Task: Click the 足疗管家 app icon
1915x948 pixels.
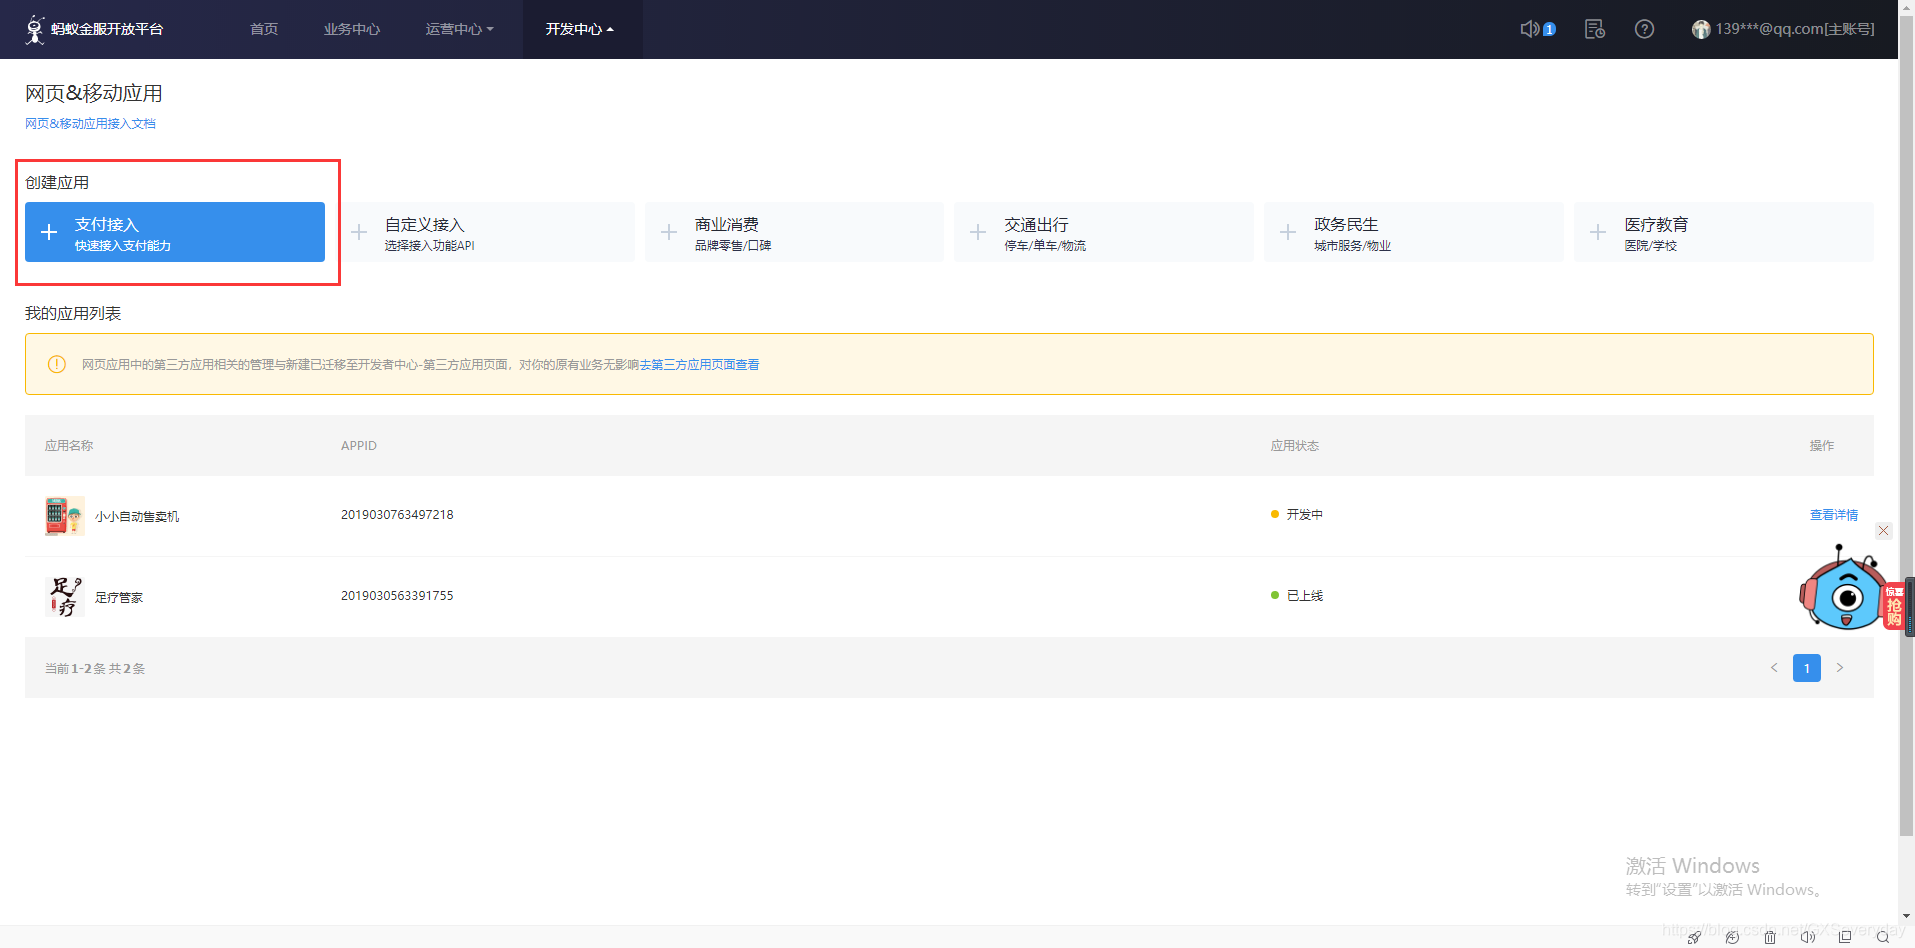Action: click(65, 597)
